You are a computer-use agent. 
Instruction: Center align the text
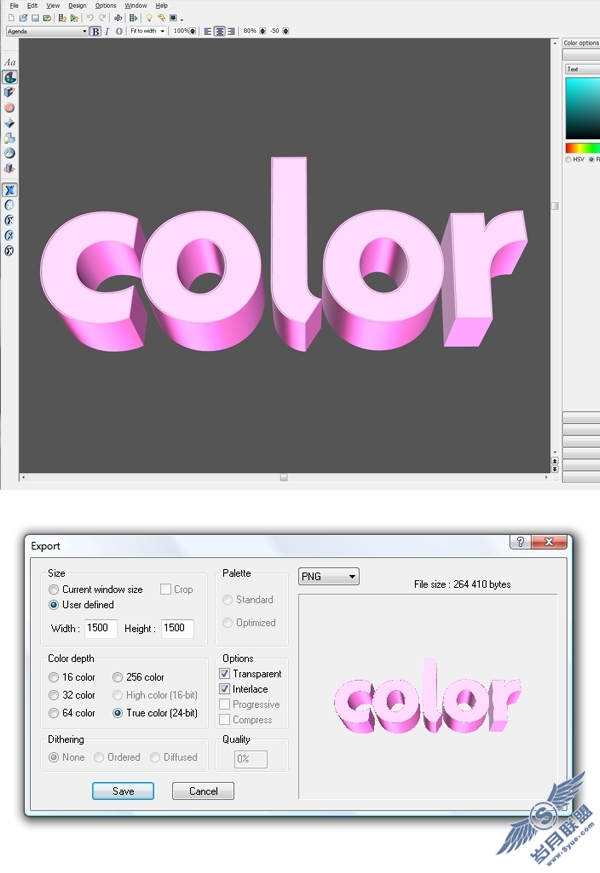point(219,31)
